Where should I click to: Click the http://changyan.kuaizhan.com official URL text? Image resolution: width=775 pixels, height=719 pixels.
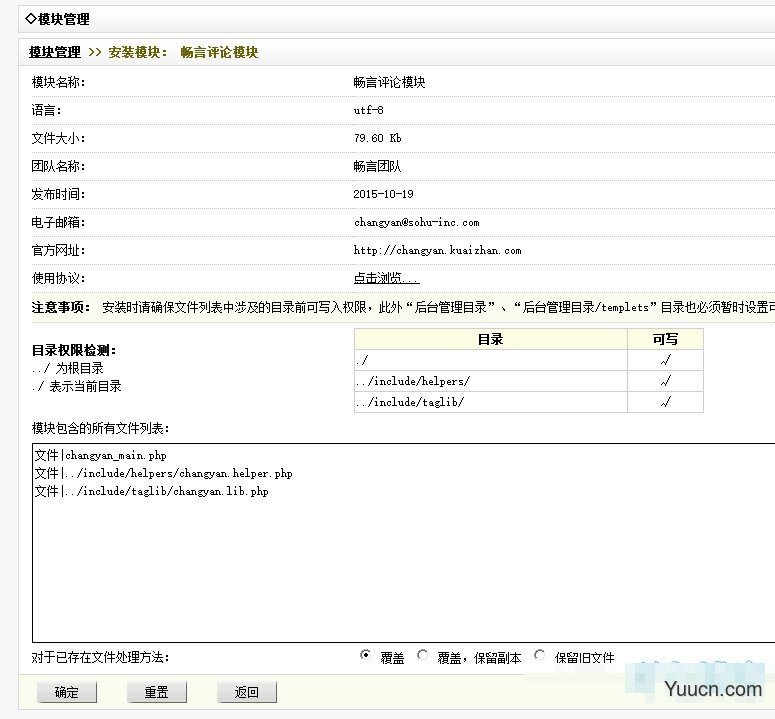click(x=437, y=250)
